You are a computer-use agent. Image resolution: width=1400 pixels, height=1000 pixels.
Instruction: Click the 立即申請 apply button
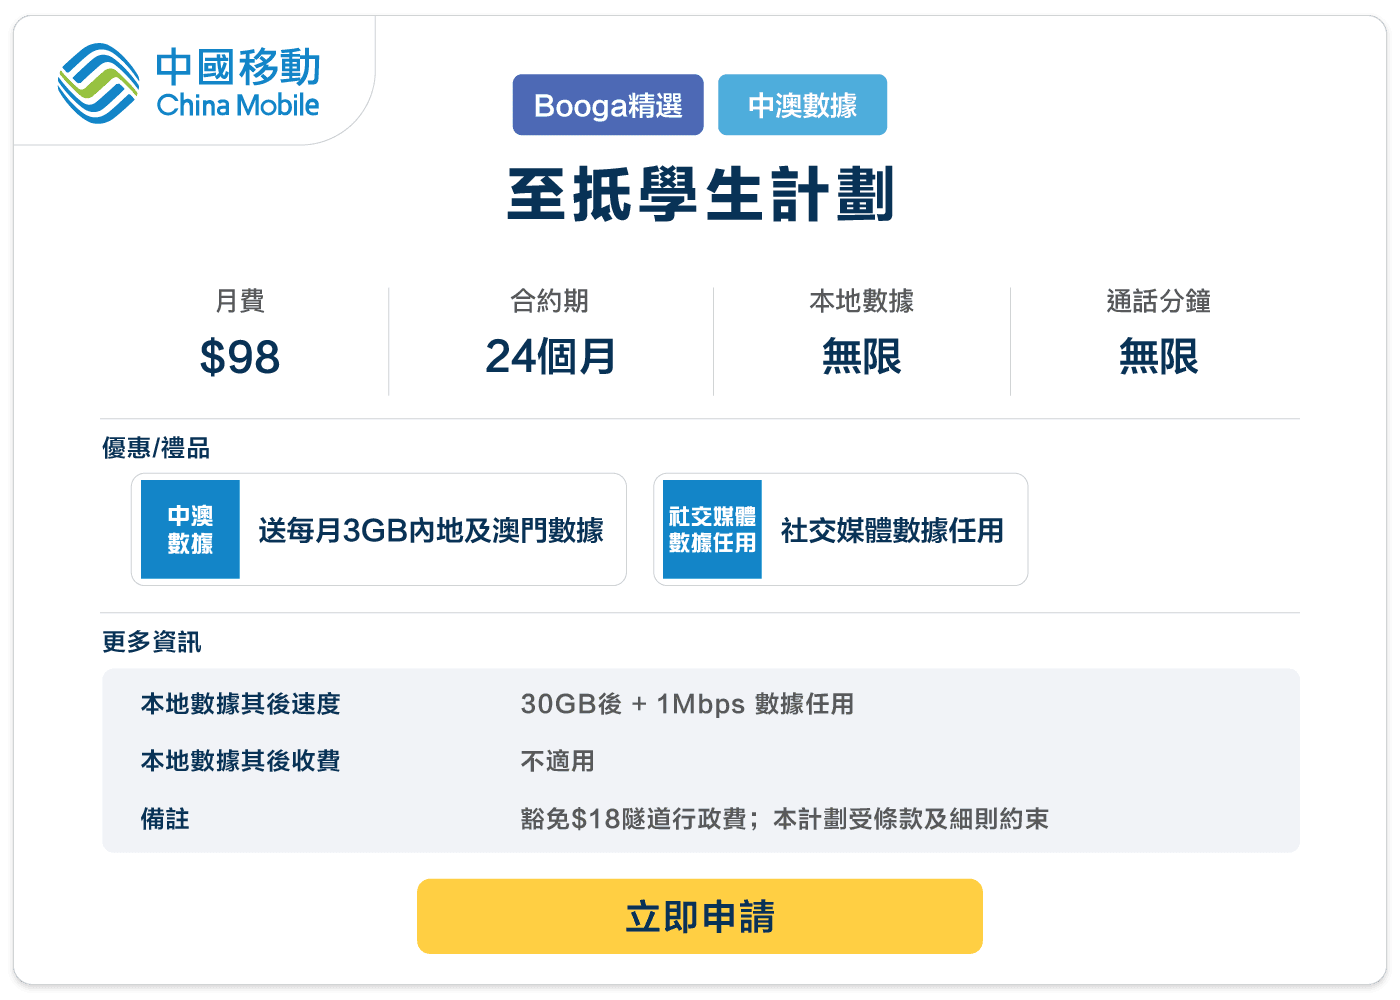coord(700,915)
